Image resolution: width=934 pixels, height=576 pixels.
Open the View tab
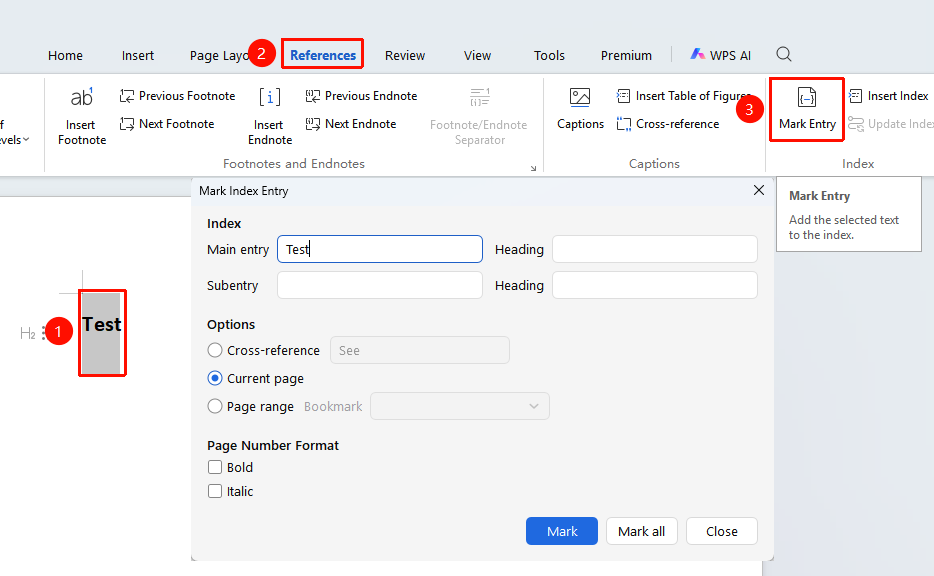(478, 55)
